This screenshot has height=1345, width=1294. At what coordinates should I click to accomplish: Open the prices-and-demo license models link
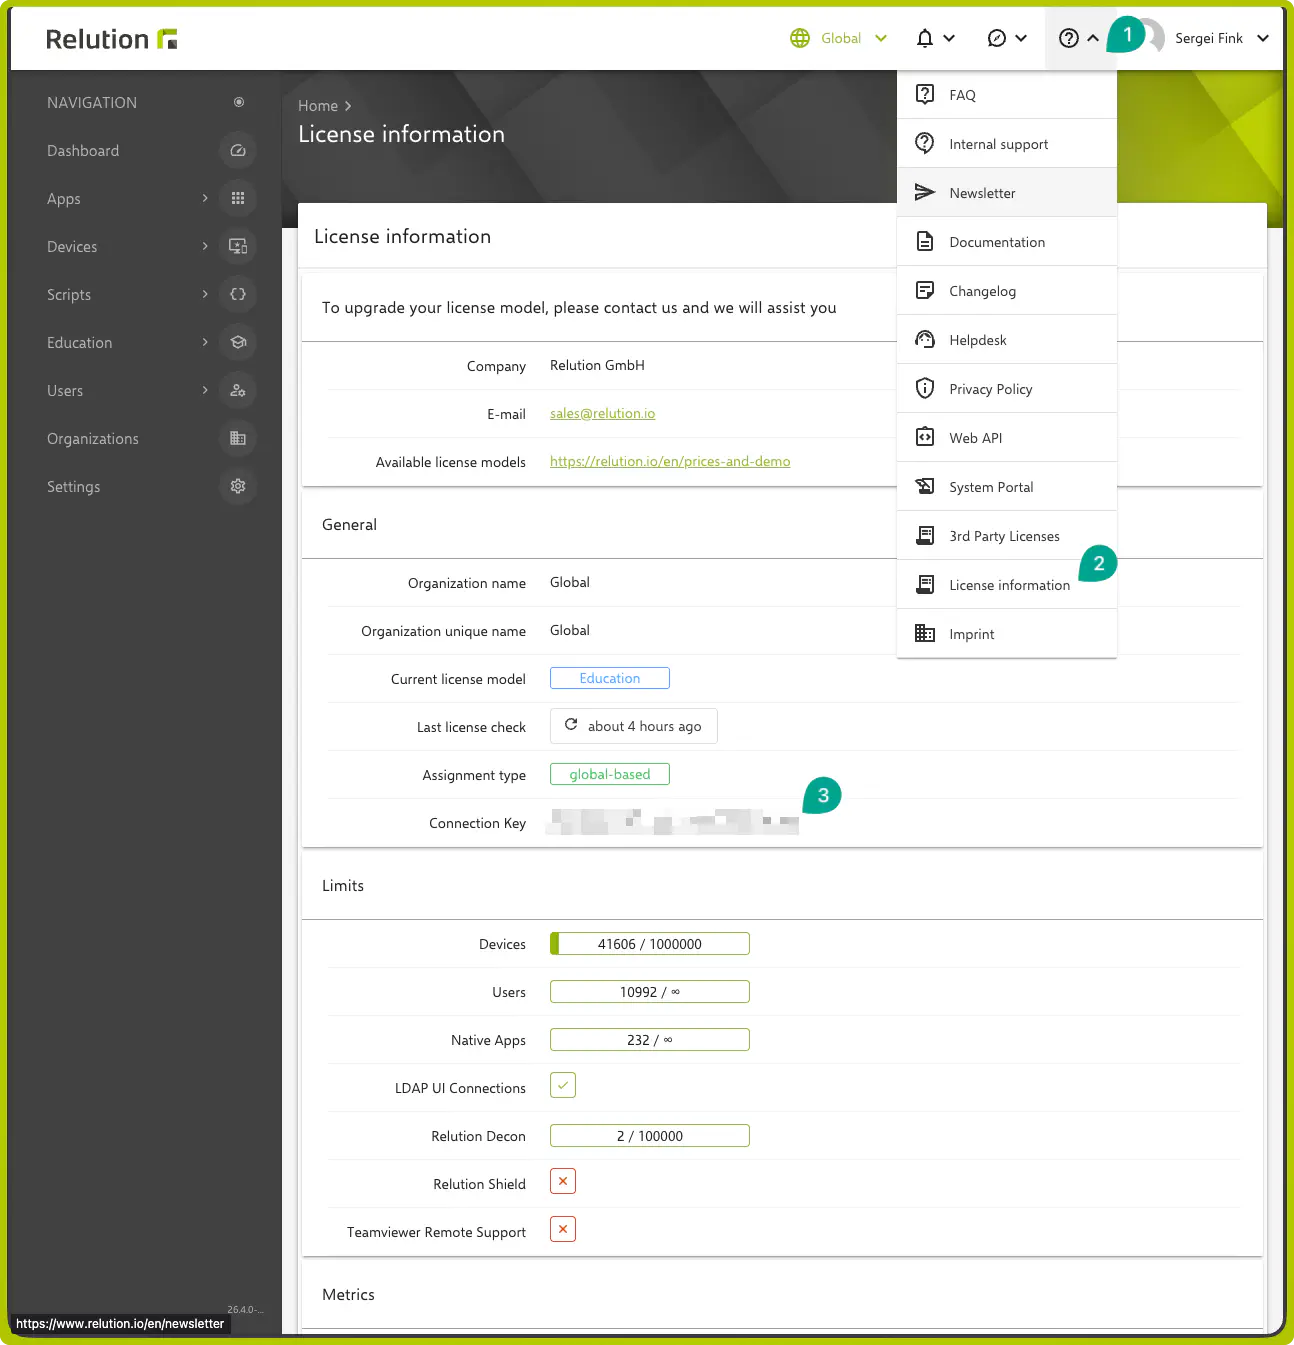point(670,461)
